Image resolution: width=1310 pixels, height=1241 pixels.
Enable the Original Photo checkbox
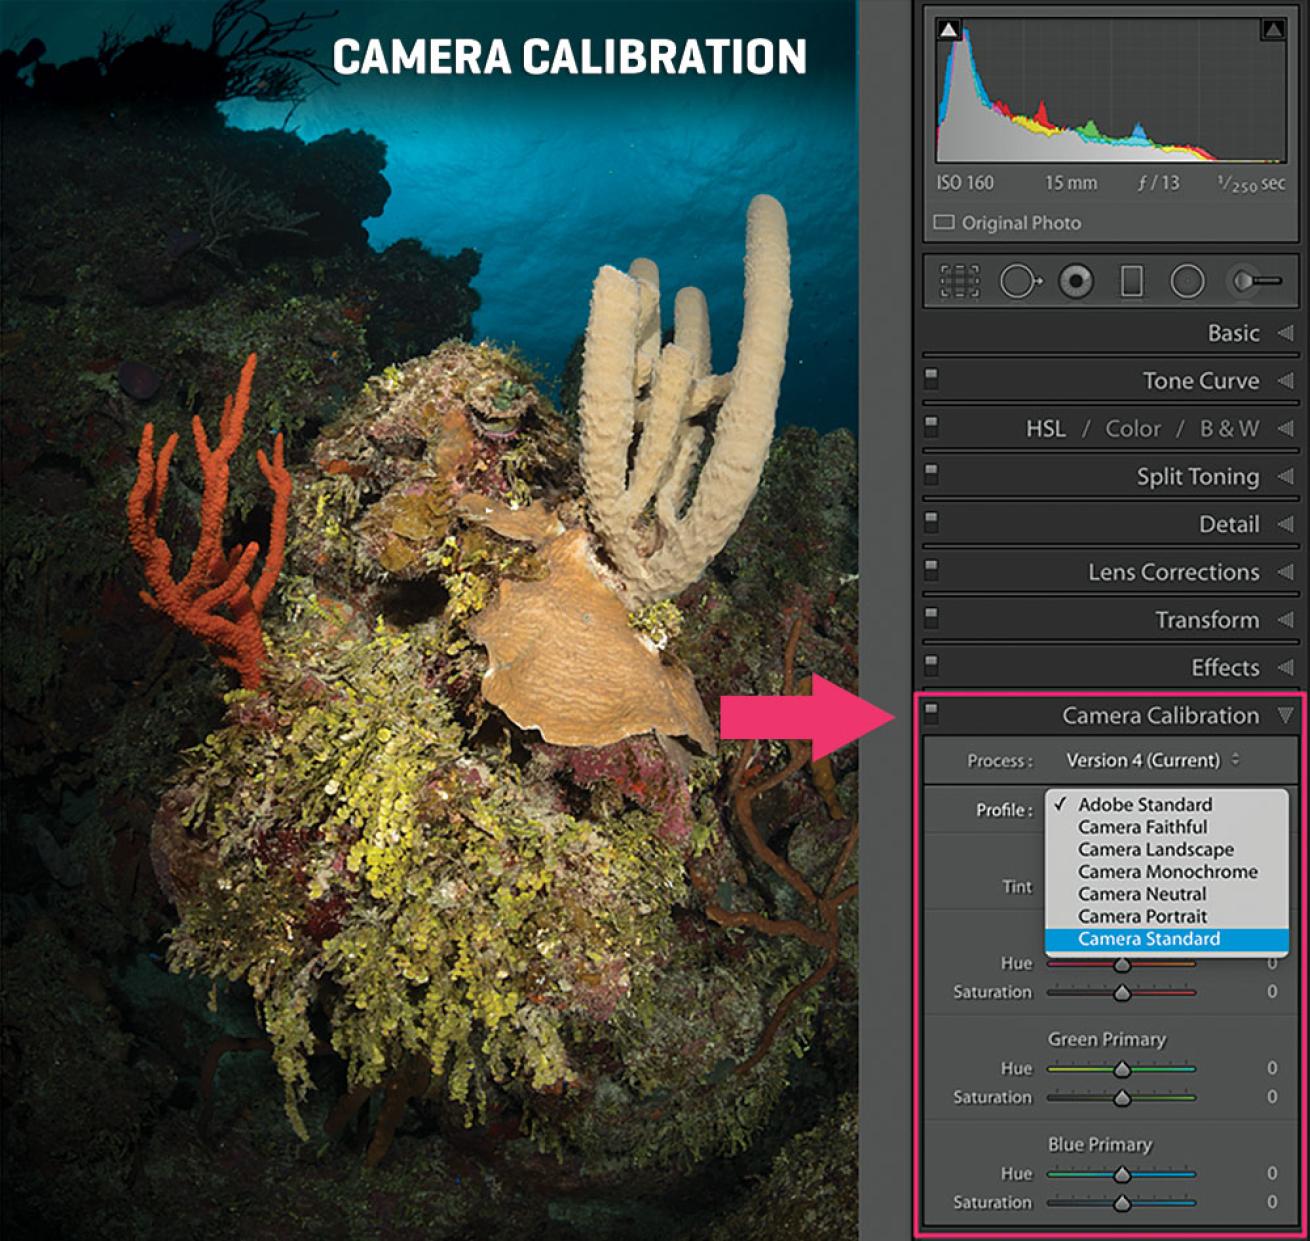click(x=944, y=222)
